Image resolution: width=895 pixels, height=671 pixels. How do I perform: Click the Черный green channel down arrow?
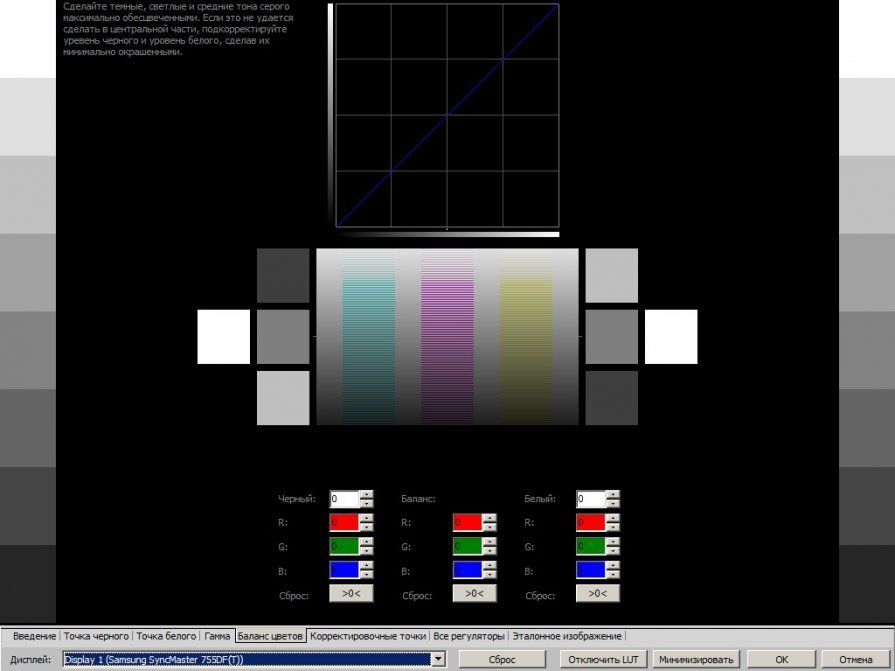click(x=366, y=551)
